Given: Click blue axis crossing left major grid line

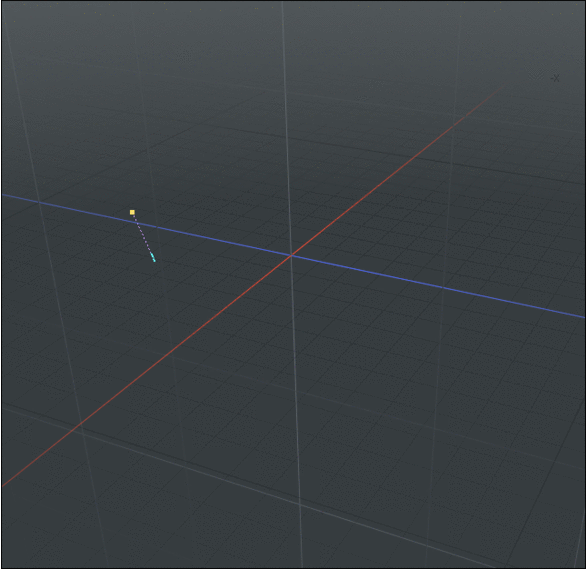Looking at the screenshot, I should 39,202.
